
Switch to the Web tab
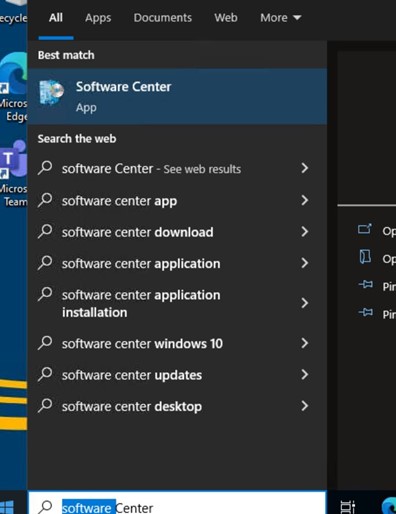pos(226,18)
